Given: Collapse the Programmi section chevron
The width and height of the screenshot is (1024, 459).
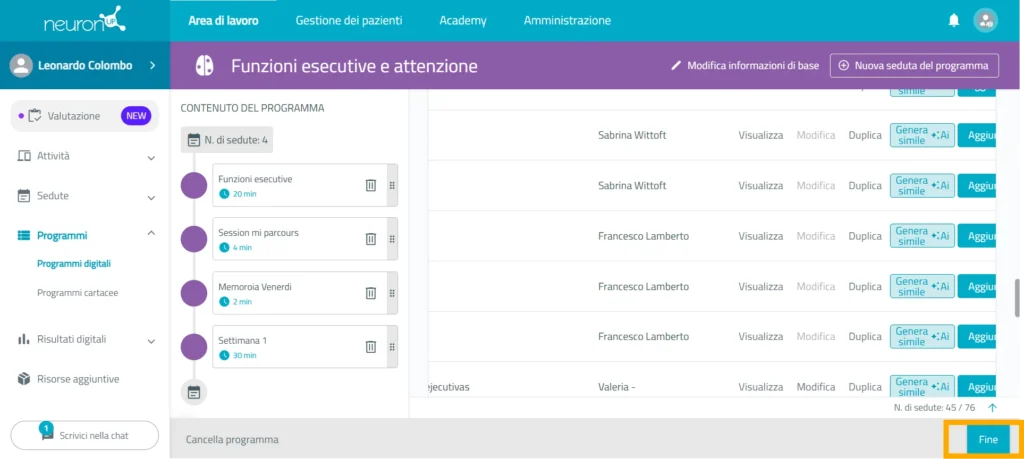Looking at the screenshot, I should (151, 232).
